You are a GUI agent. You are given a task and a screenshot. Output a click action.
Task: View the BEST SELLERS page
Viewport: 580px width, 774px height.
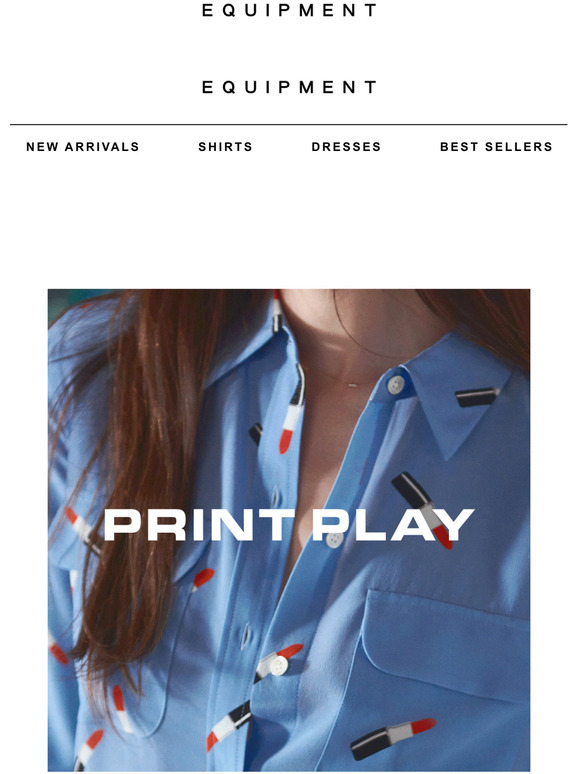(x=496, y=147)
